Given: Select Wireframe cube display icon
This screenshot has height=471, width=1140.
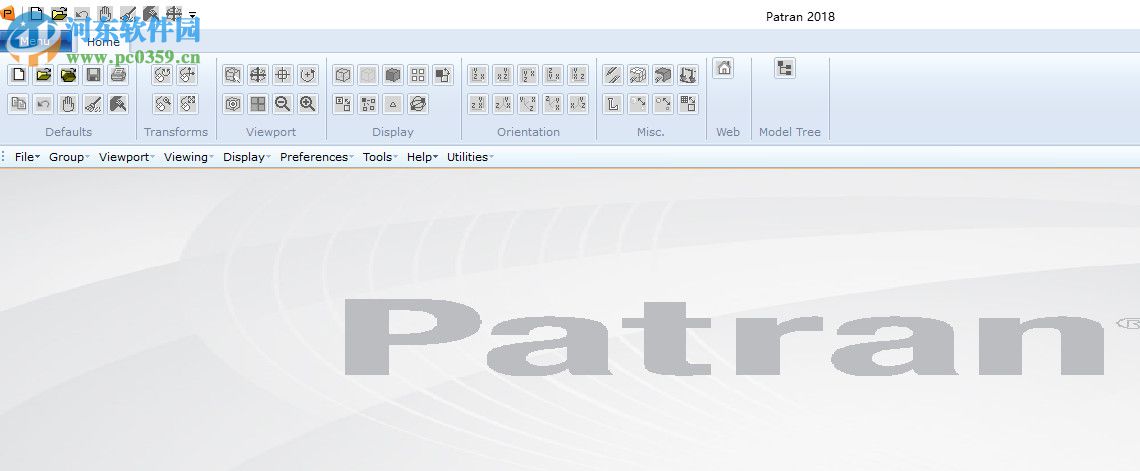Looking at the screenshot, I should coord(343,75).
